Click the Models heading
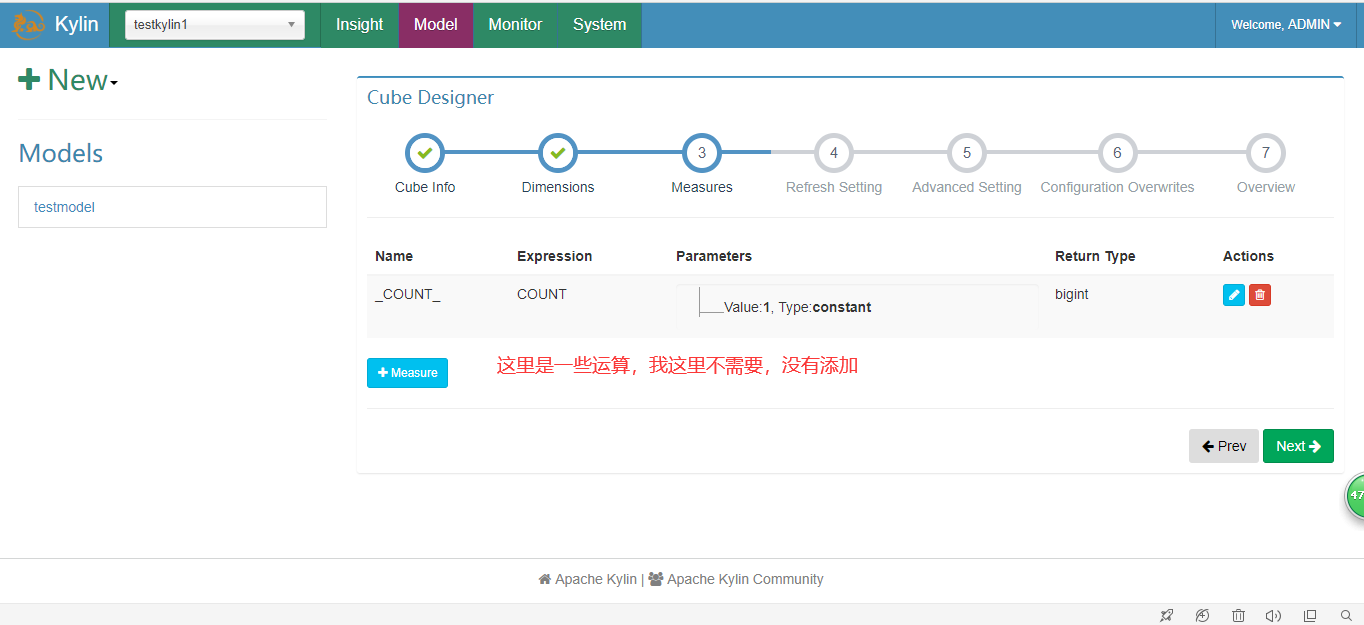 (x=61, y=153)
